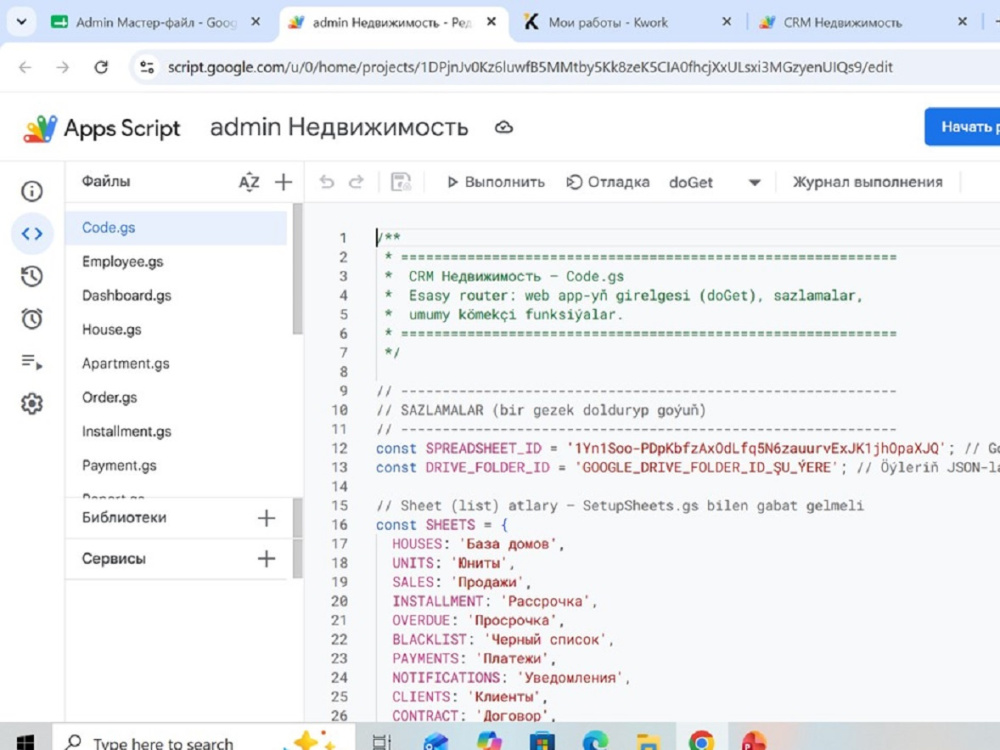Click the Выполнить run button
The height and width of the screenshot is (750, 1000).
click(496, 182)
